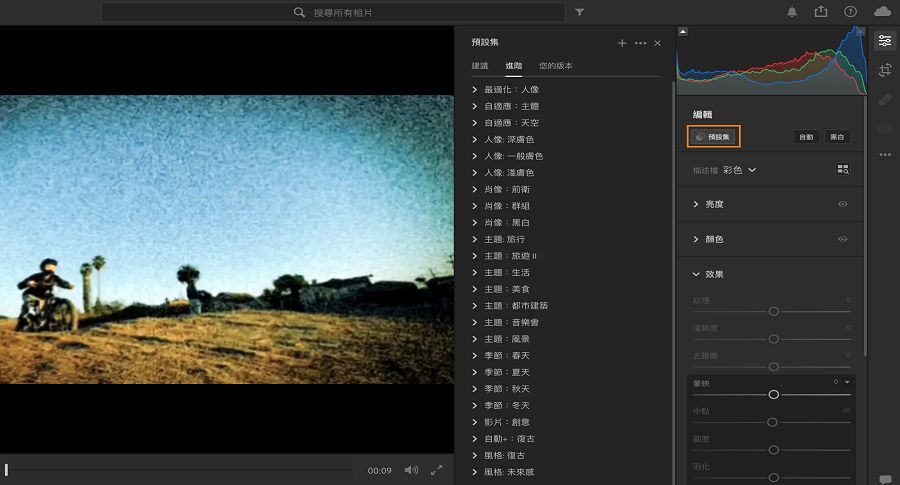The width and height of the screenshot is (900, 485).
Task: Collapse the 效果 panel section
Action: (x=696, y=274)
